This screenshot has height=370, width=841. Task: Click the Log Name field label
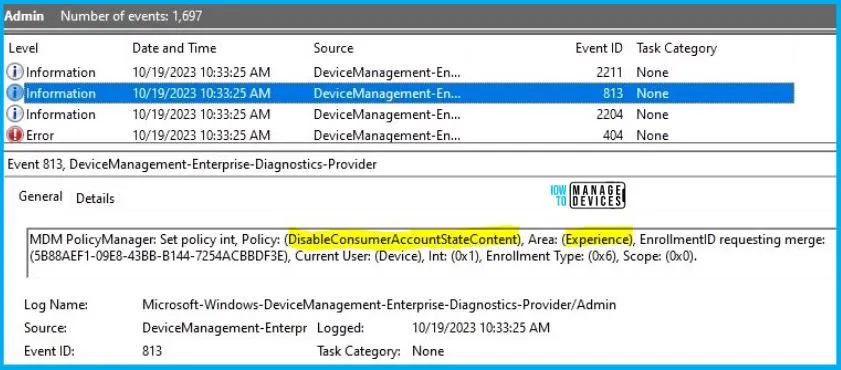pyautogui.click(x=56, y=305)
